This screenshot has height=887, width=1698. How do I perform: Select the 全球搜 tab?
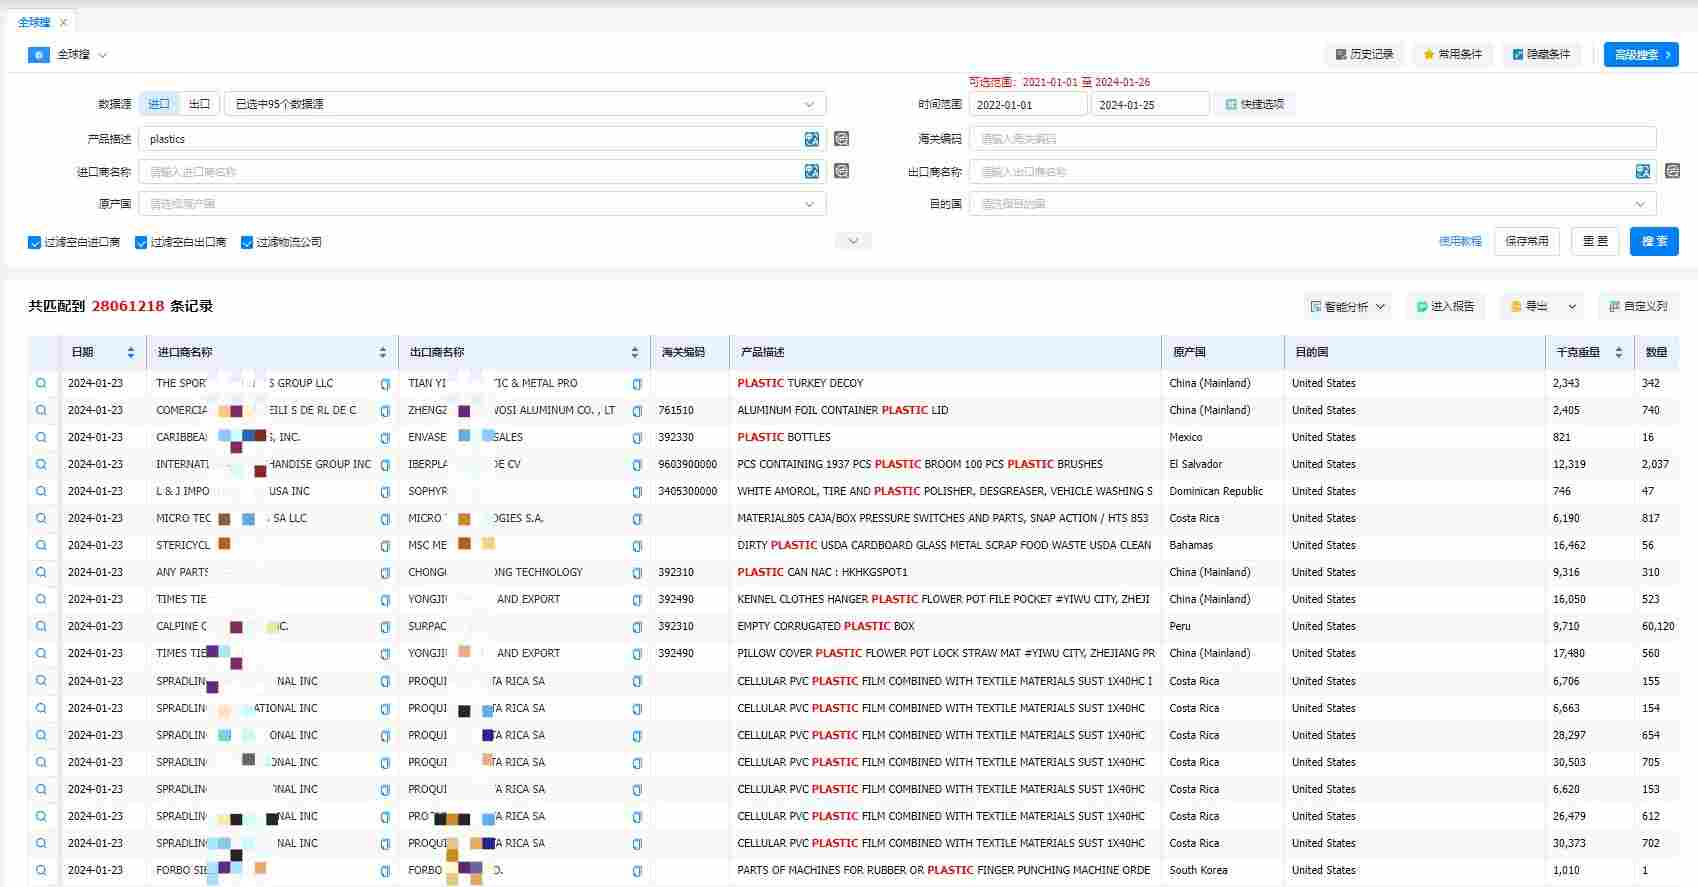34,22
